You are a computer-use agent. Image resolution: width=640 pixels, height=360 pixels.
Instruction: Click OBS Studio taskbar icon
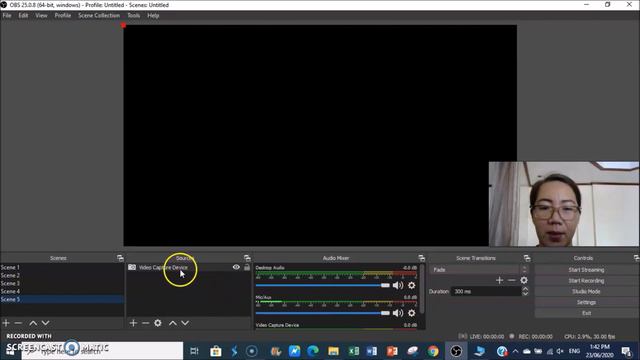456,351
